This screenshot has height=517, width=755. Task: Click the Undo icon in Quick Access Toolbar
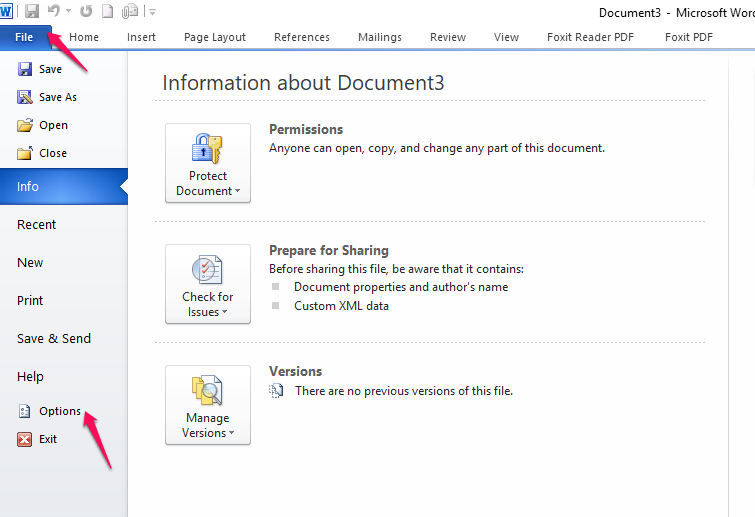(x=54, y=11)
